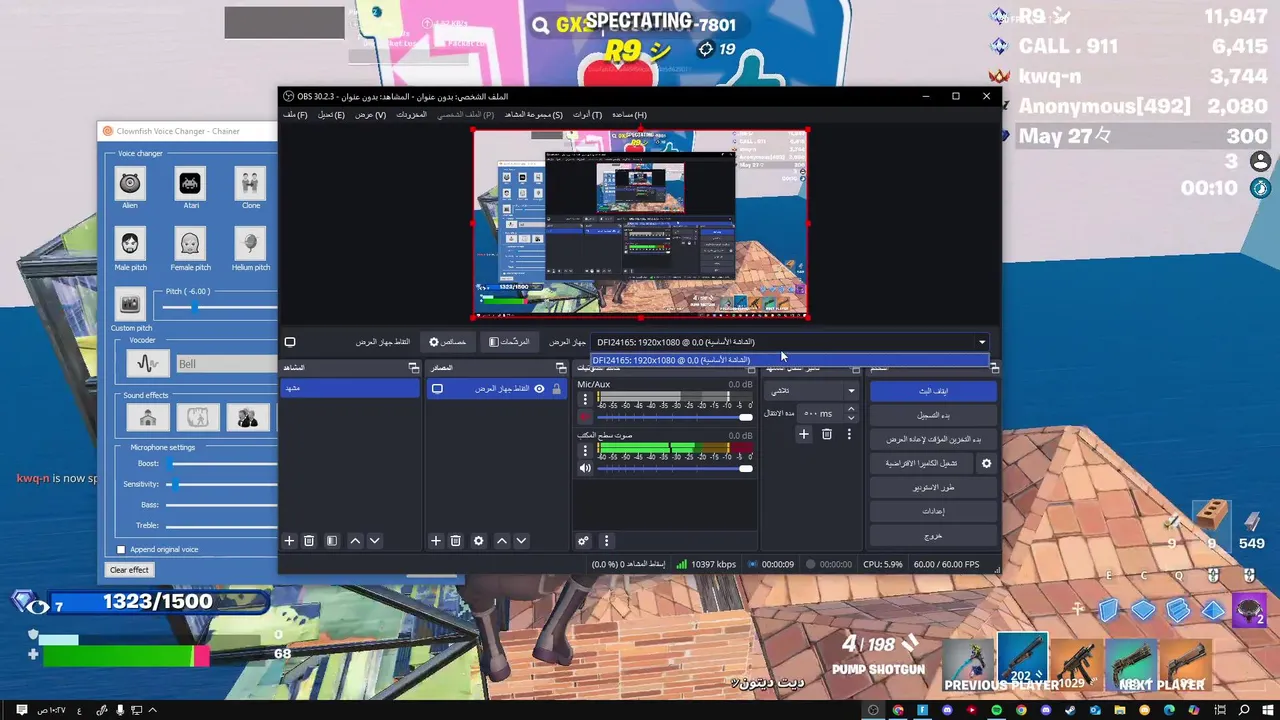The height and width of the screenshot is (720, 1280).
Task: Open scene filters in Scenes toolbar
Action: point(332,541)
